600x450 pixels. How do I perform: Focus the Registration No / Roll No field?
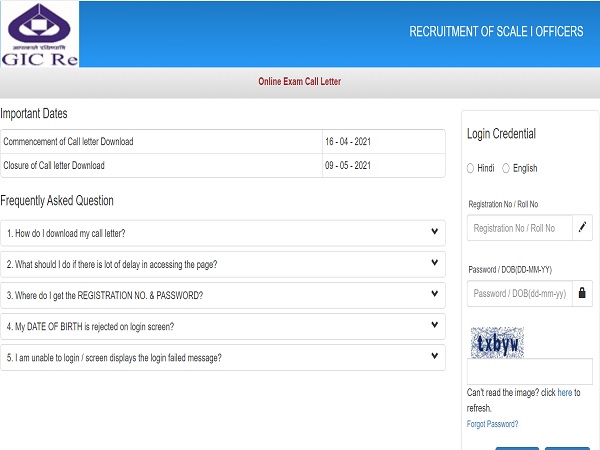click(519, 228)
